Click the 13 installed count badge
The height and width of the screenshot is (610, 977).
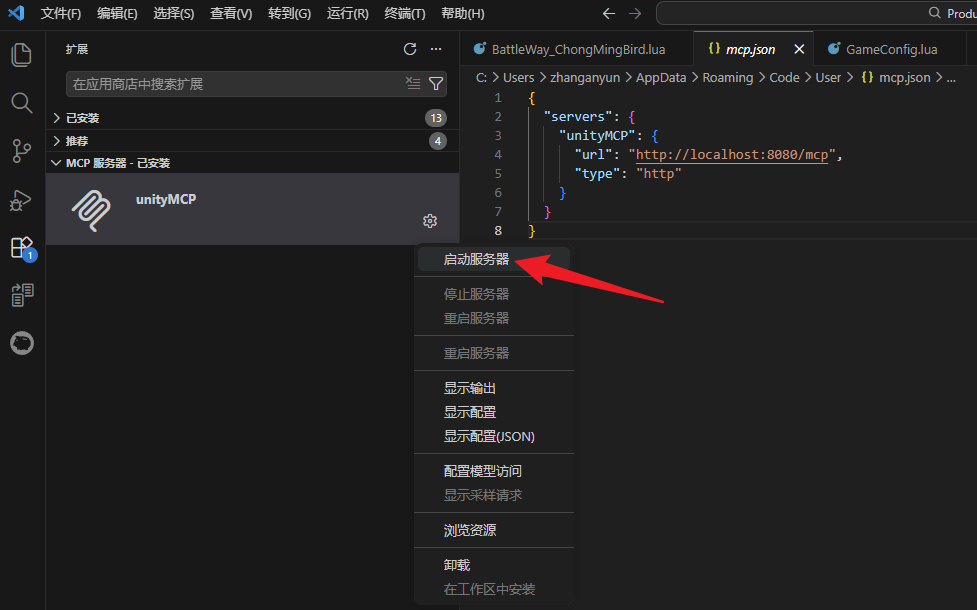click(x=436, y=118)
